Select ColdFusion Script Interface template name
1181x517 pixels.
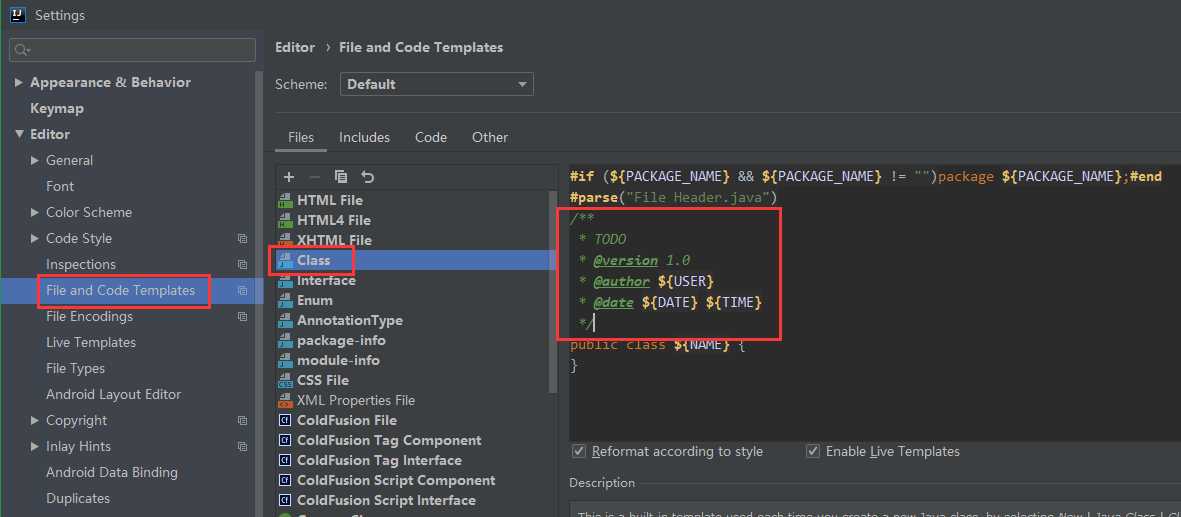pyautogui.click(x=386, y=500)
